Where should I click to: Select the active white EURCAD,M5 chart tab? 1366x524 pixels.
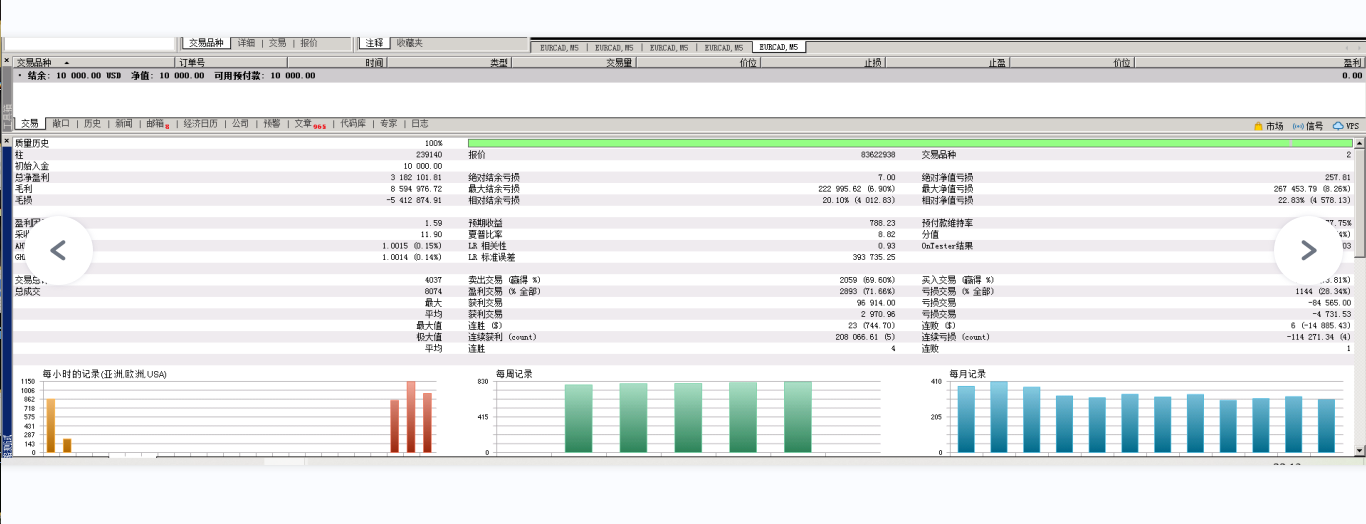[x=781, y=47]
